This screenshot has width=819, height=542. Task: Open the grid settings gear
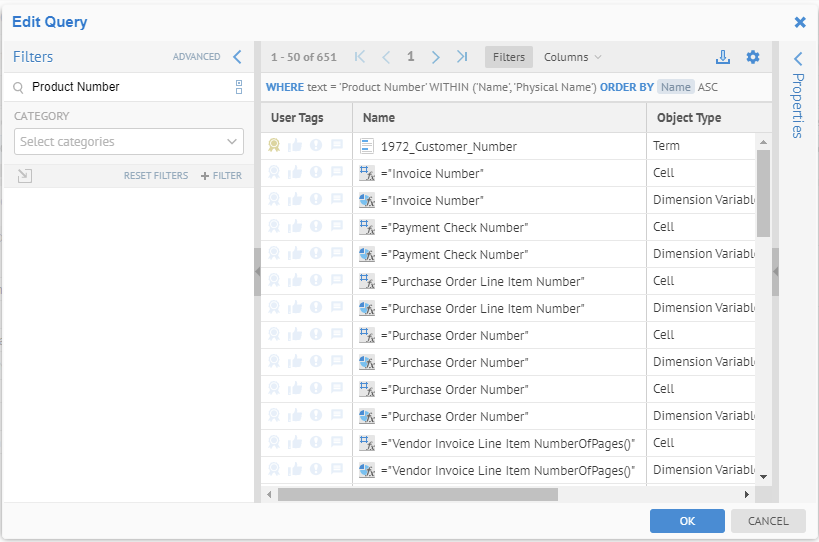click(753, 57)
